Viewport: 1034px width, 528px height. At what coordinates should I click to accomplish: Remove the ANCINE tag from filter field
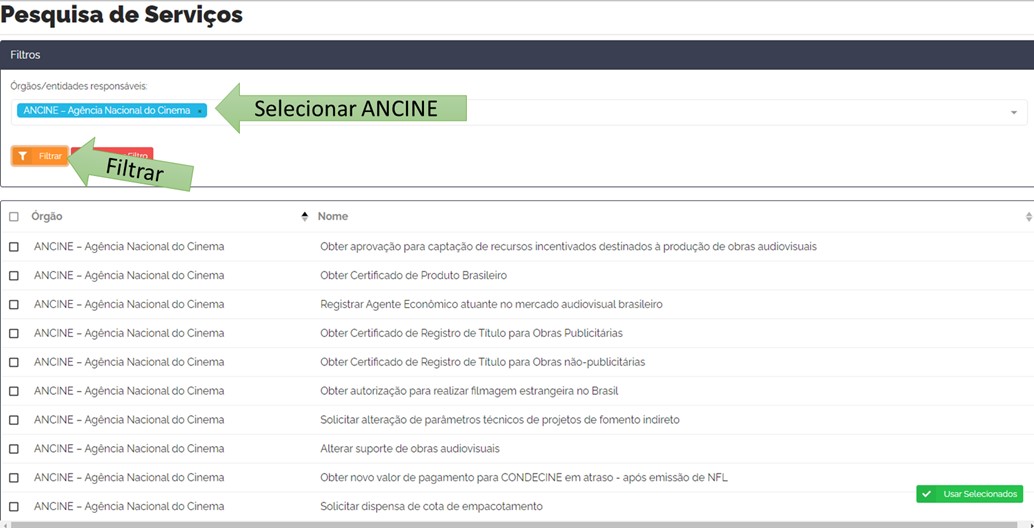pos(199,111)
